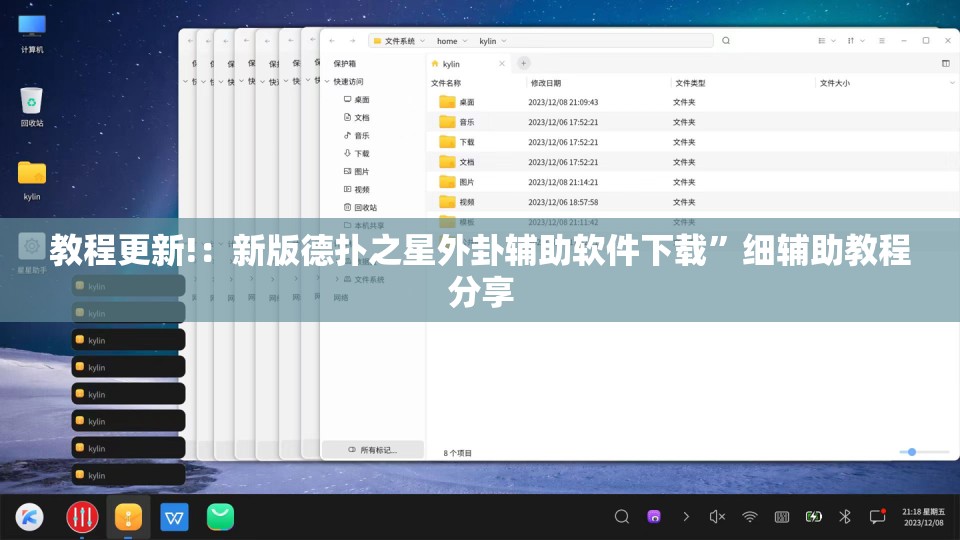Click the search magnifier in file manager
The image size is (960, 540).
(x=726, y=41)
